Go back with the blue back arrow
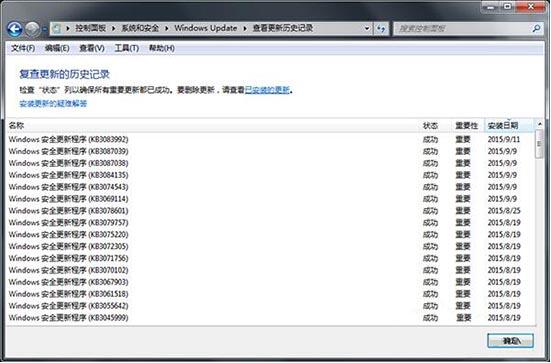The image size is (551, 363). [x=15, y=29]
